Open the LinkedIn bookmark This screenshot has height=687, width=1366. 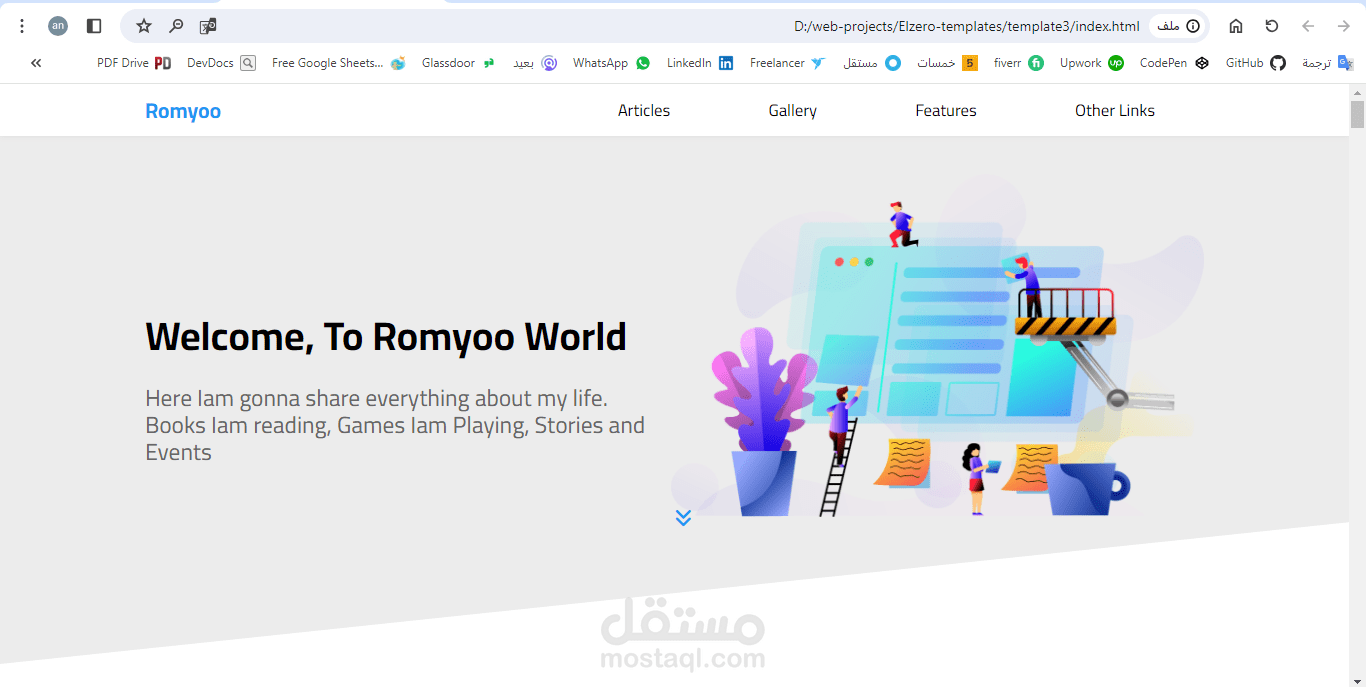(x=700, y=63)
